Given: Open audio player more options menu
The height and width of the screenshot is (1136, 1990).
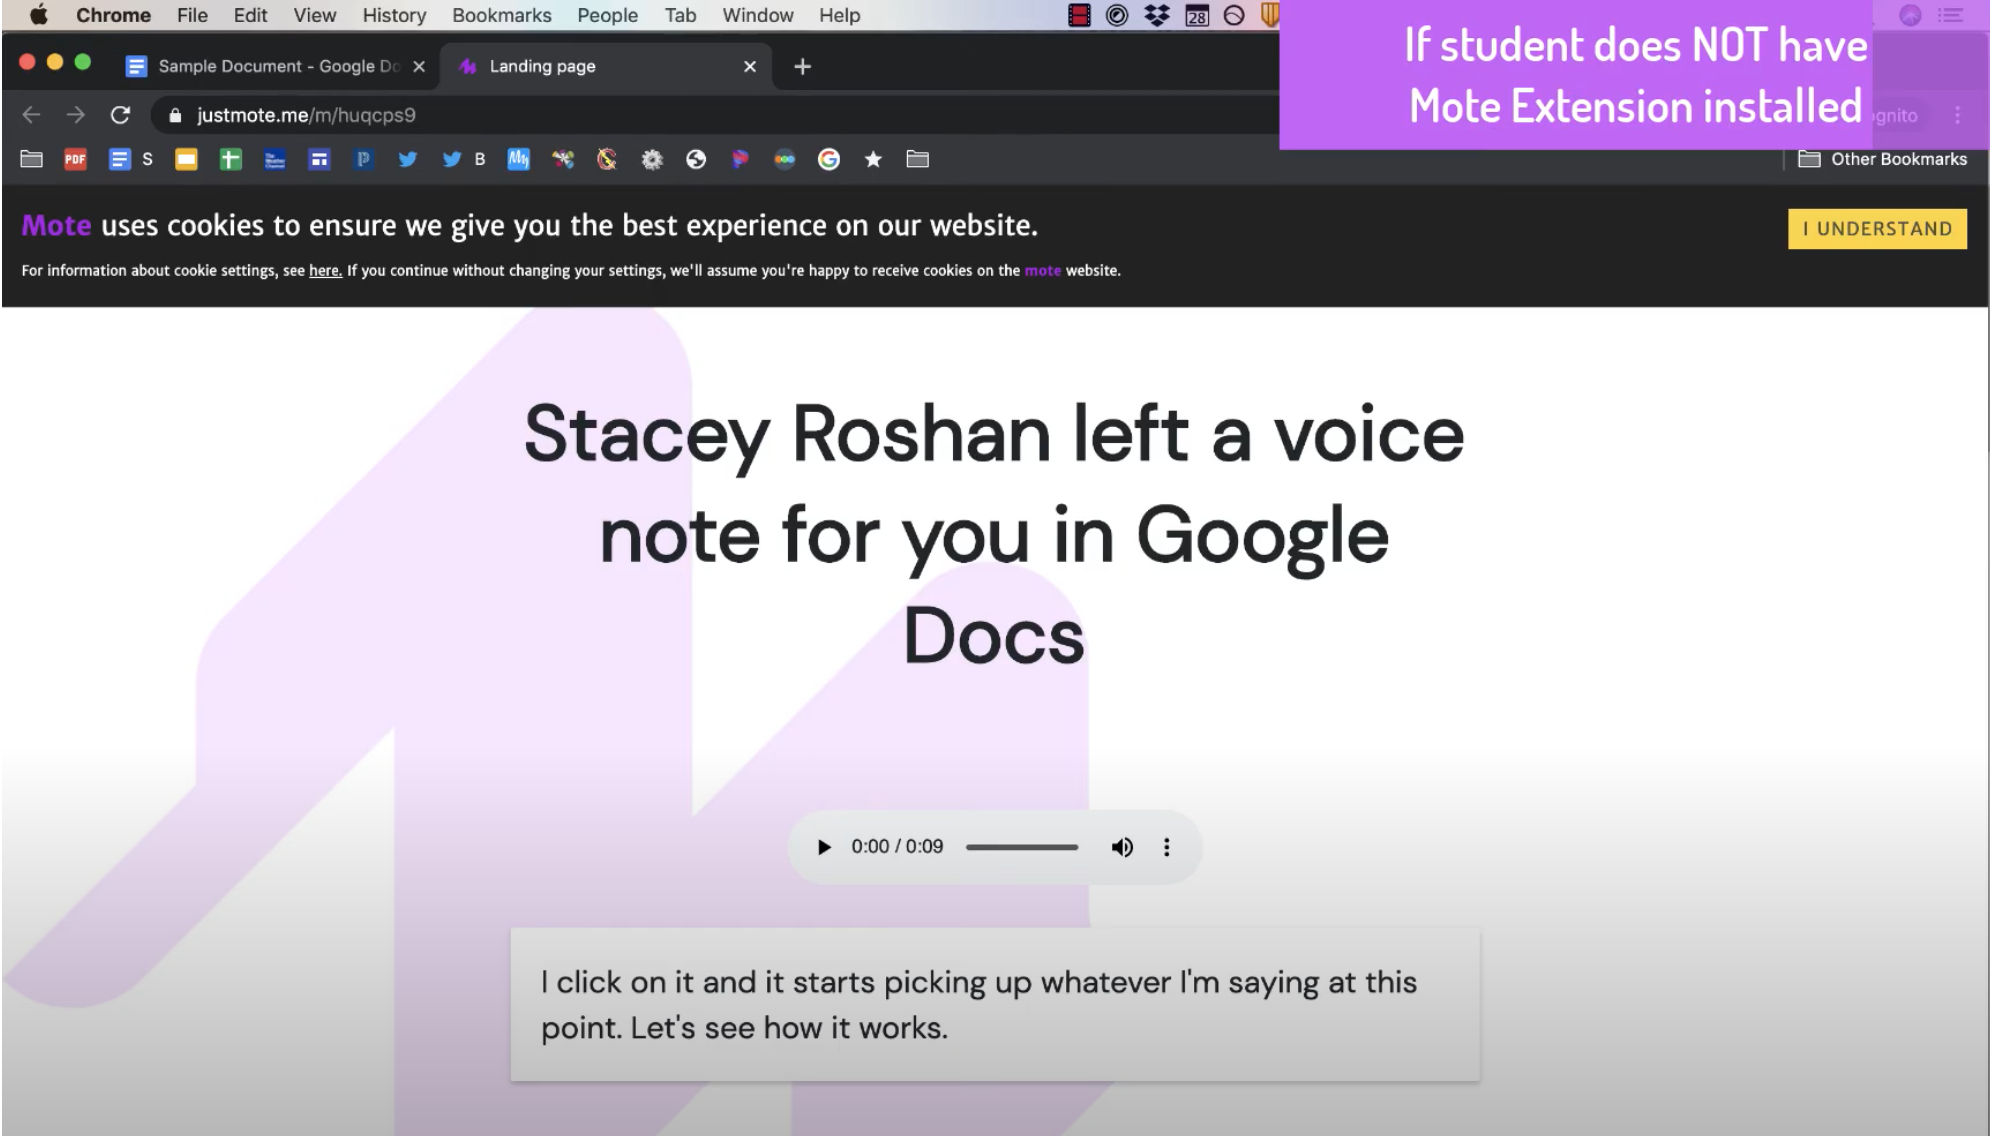Looking at the screenshot, I should [1166, 847].
